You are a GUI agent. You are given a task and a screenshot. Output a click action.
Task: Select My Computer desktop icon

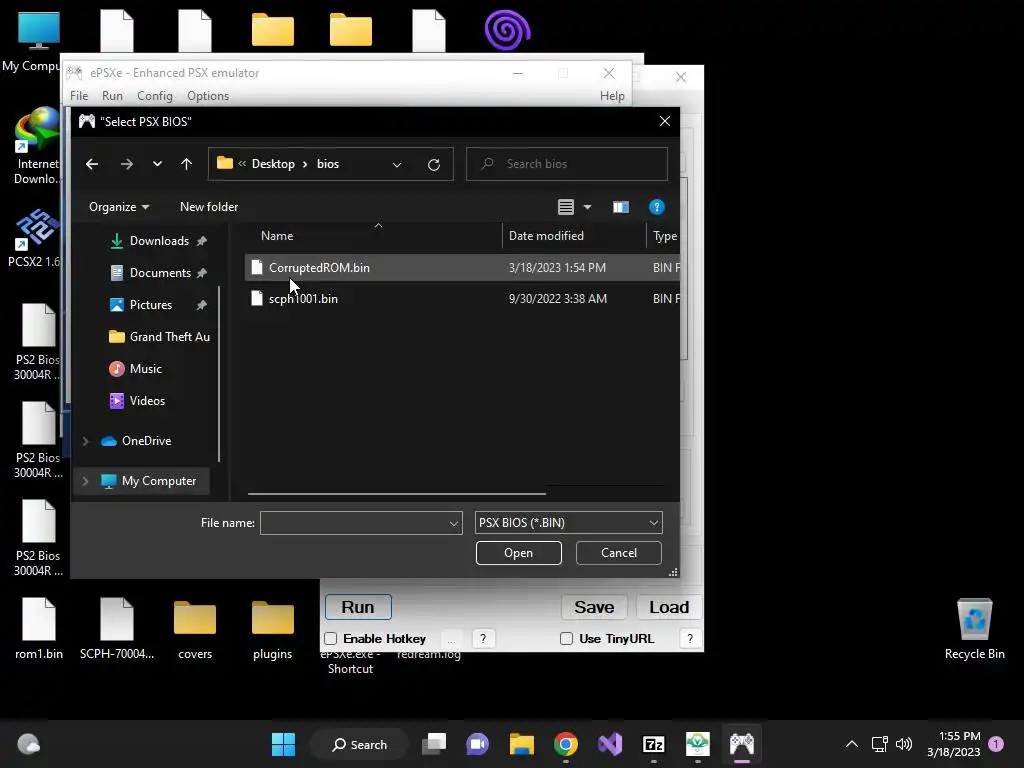click(x=38, y=40)
